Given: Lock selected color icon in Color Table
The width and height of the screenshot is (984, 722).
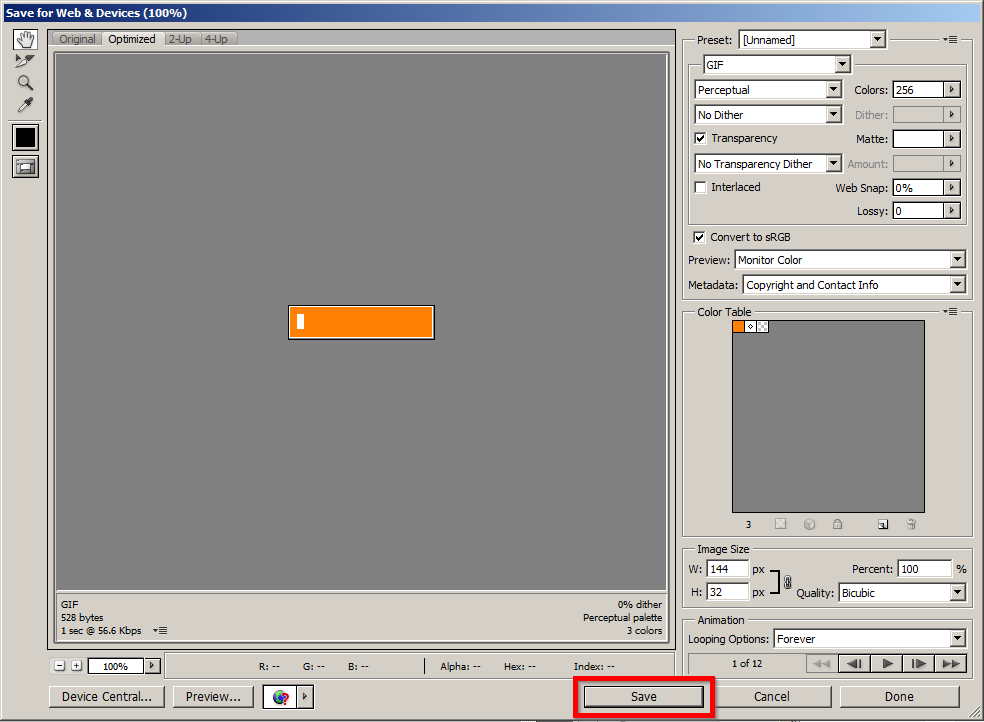Looking at the screenshot, I should tap(837, 524).
